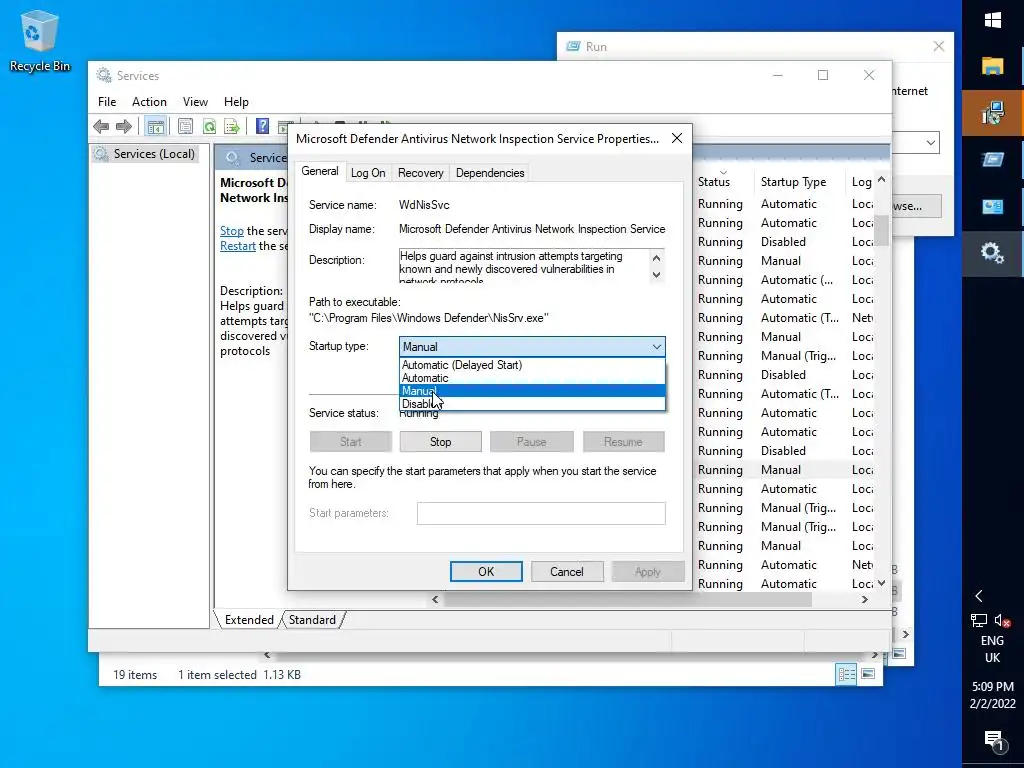Switch to the Recovery tab
1024x768 pixels.
[x=421, y=172]
